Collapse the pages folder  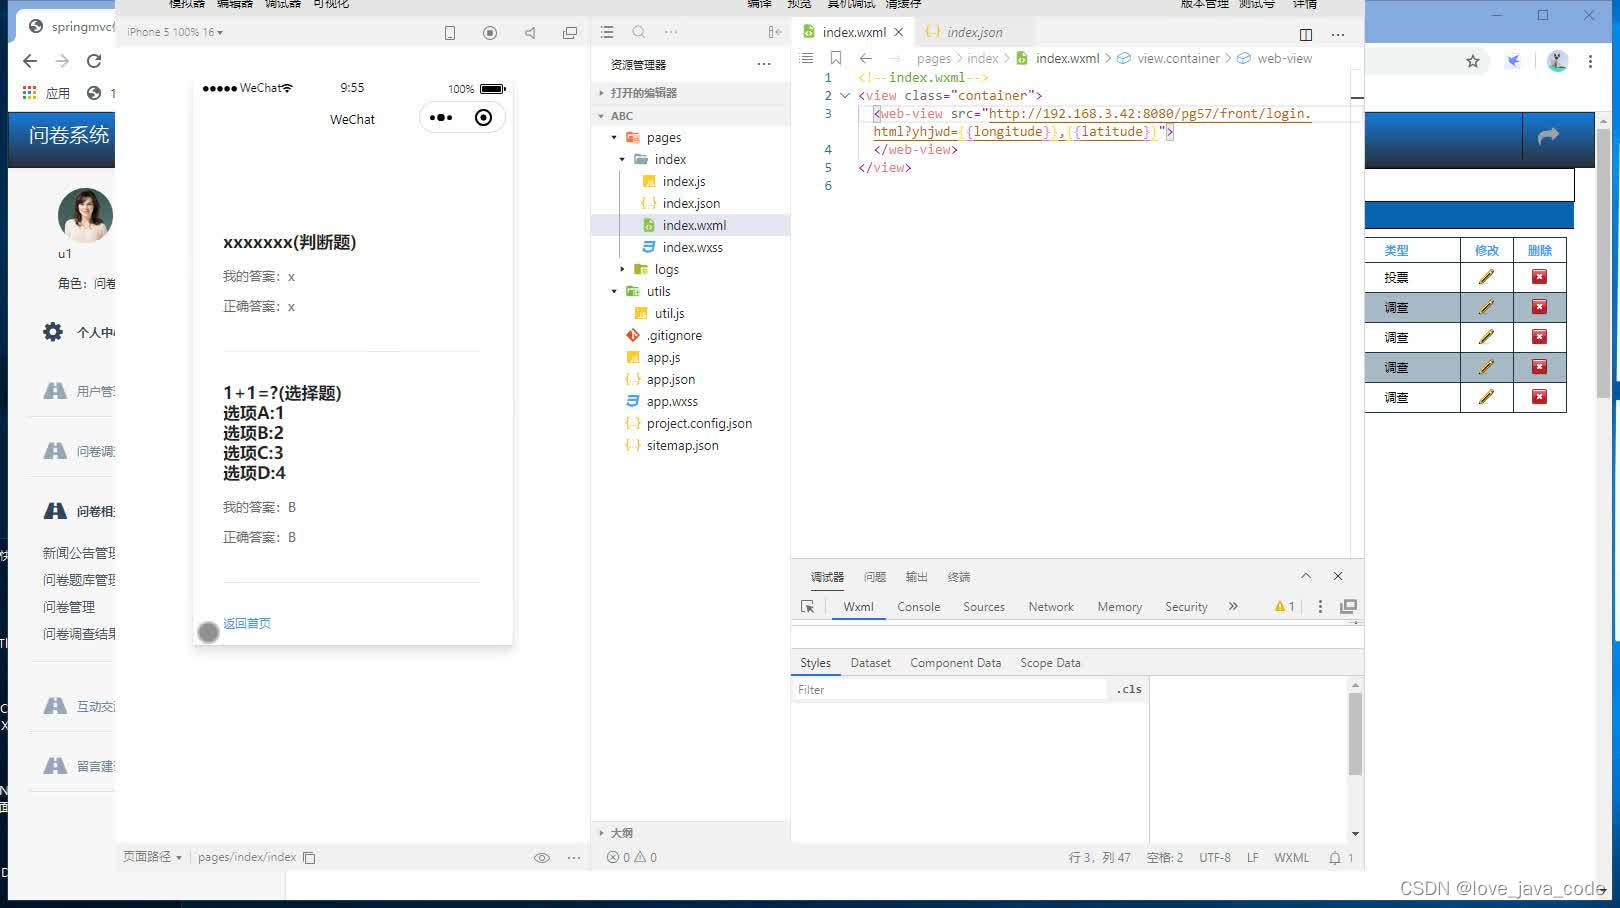614,138
